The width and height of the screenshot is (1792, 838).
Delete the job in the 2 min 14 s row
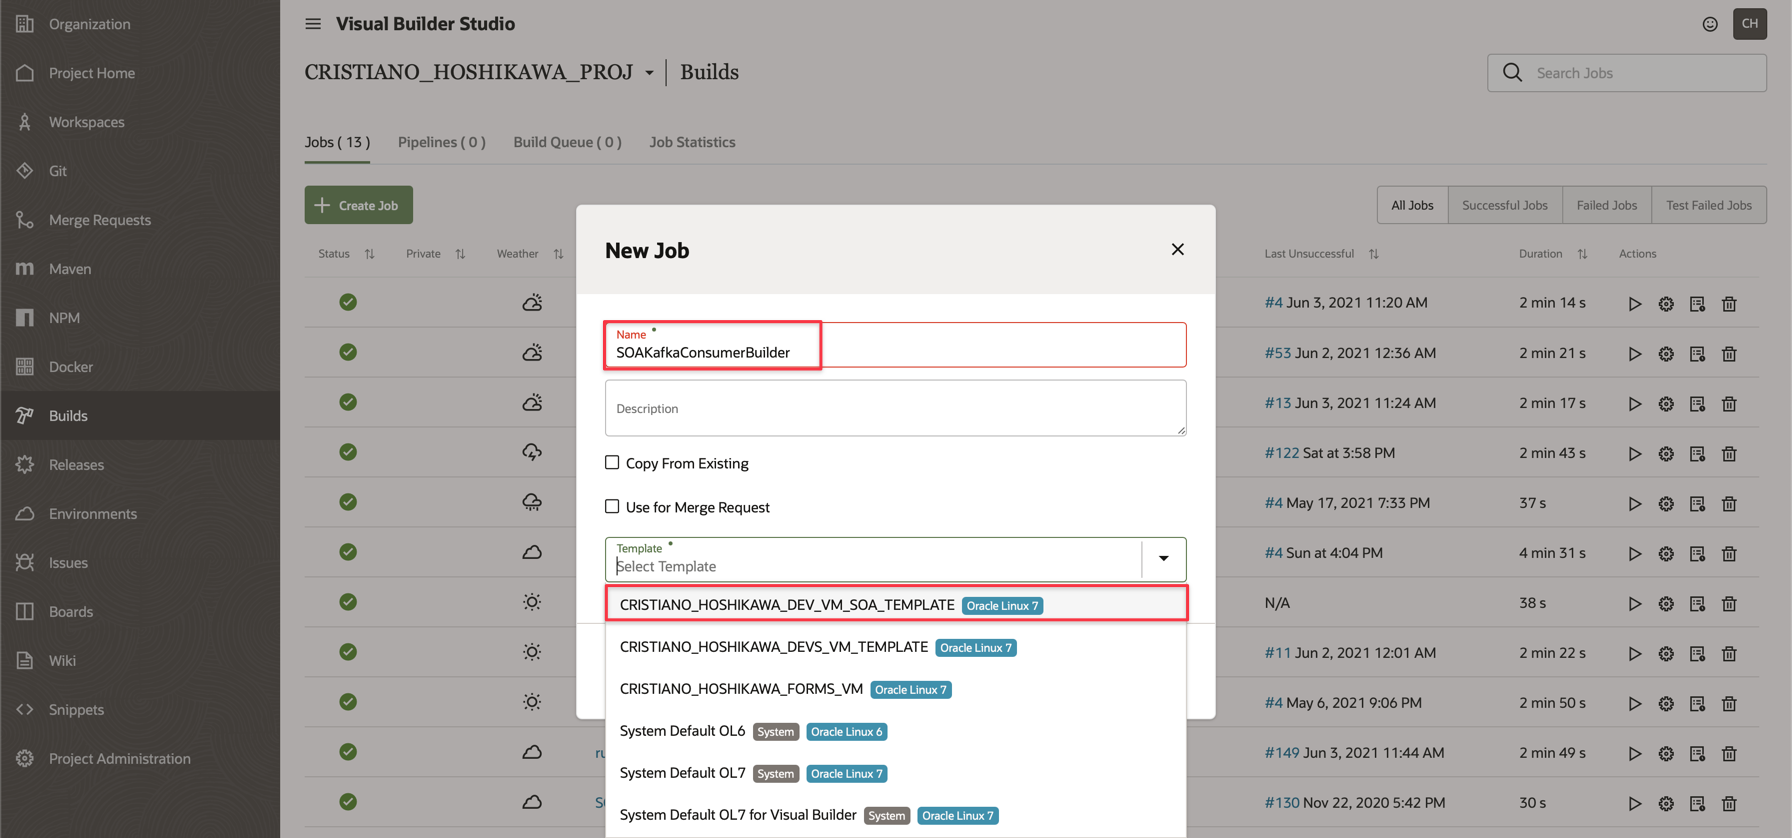(1729, 304)
